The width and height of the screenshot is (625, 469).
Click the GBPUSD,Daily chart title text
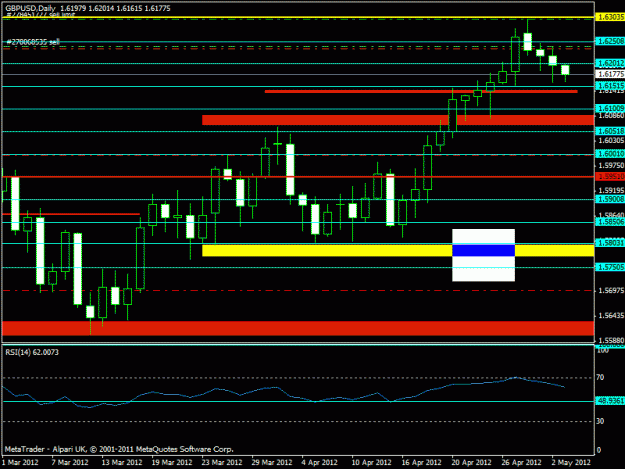[30, 8]
